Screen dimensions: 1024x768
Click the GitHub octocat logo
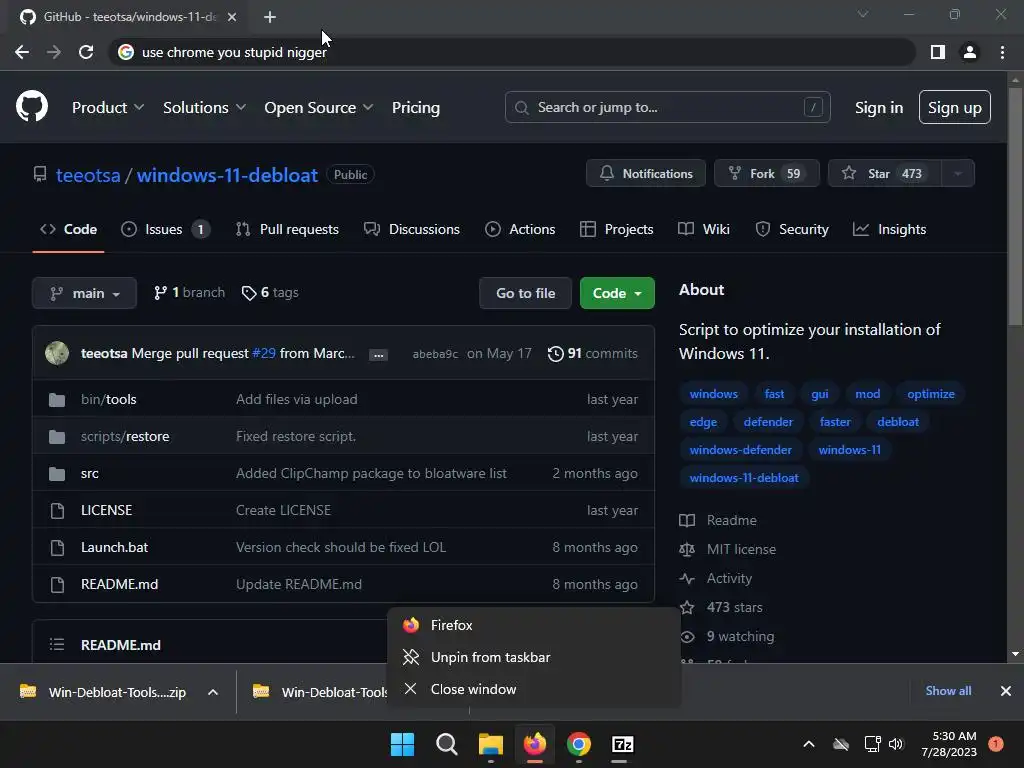32,107
